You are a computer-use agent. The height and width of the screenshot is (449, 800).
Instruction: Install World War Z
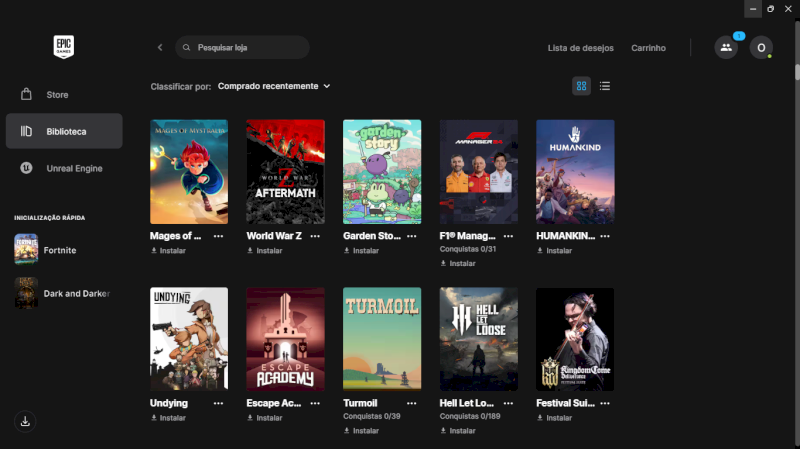pyautogui.click(x=265, y=251)
